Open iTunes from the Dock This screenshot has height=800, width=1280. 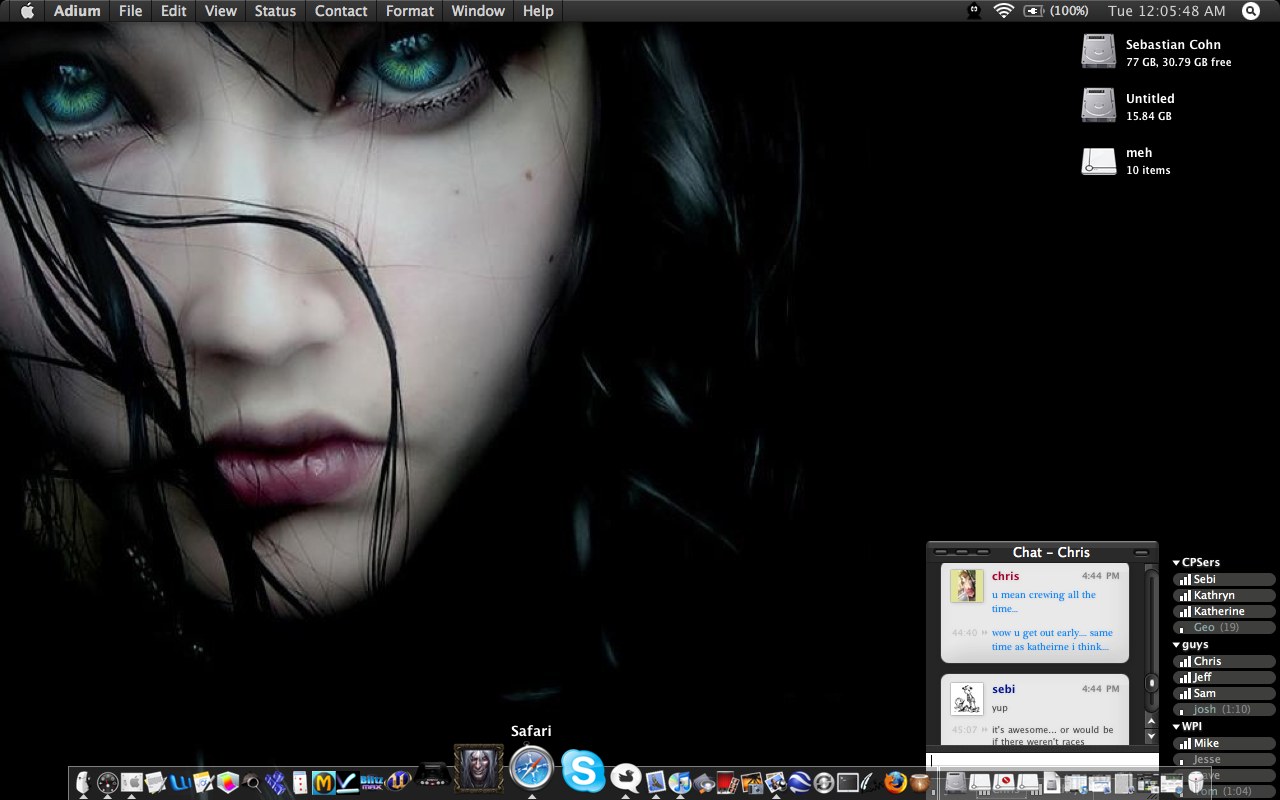pos(680,783)
